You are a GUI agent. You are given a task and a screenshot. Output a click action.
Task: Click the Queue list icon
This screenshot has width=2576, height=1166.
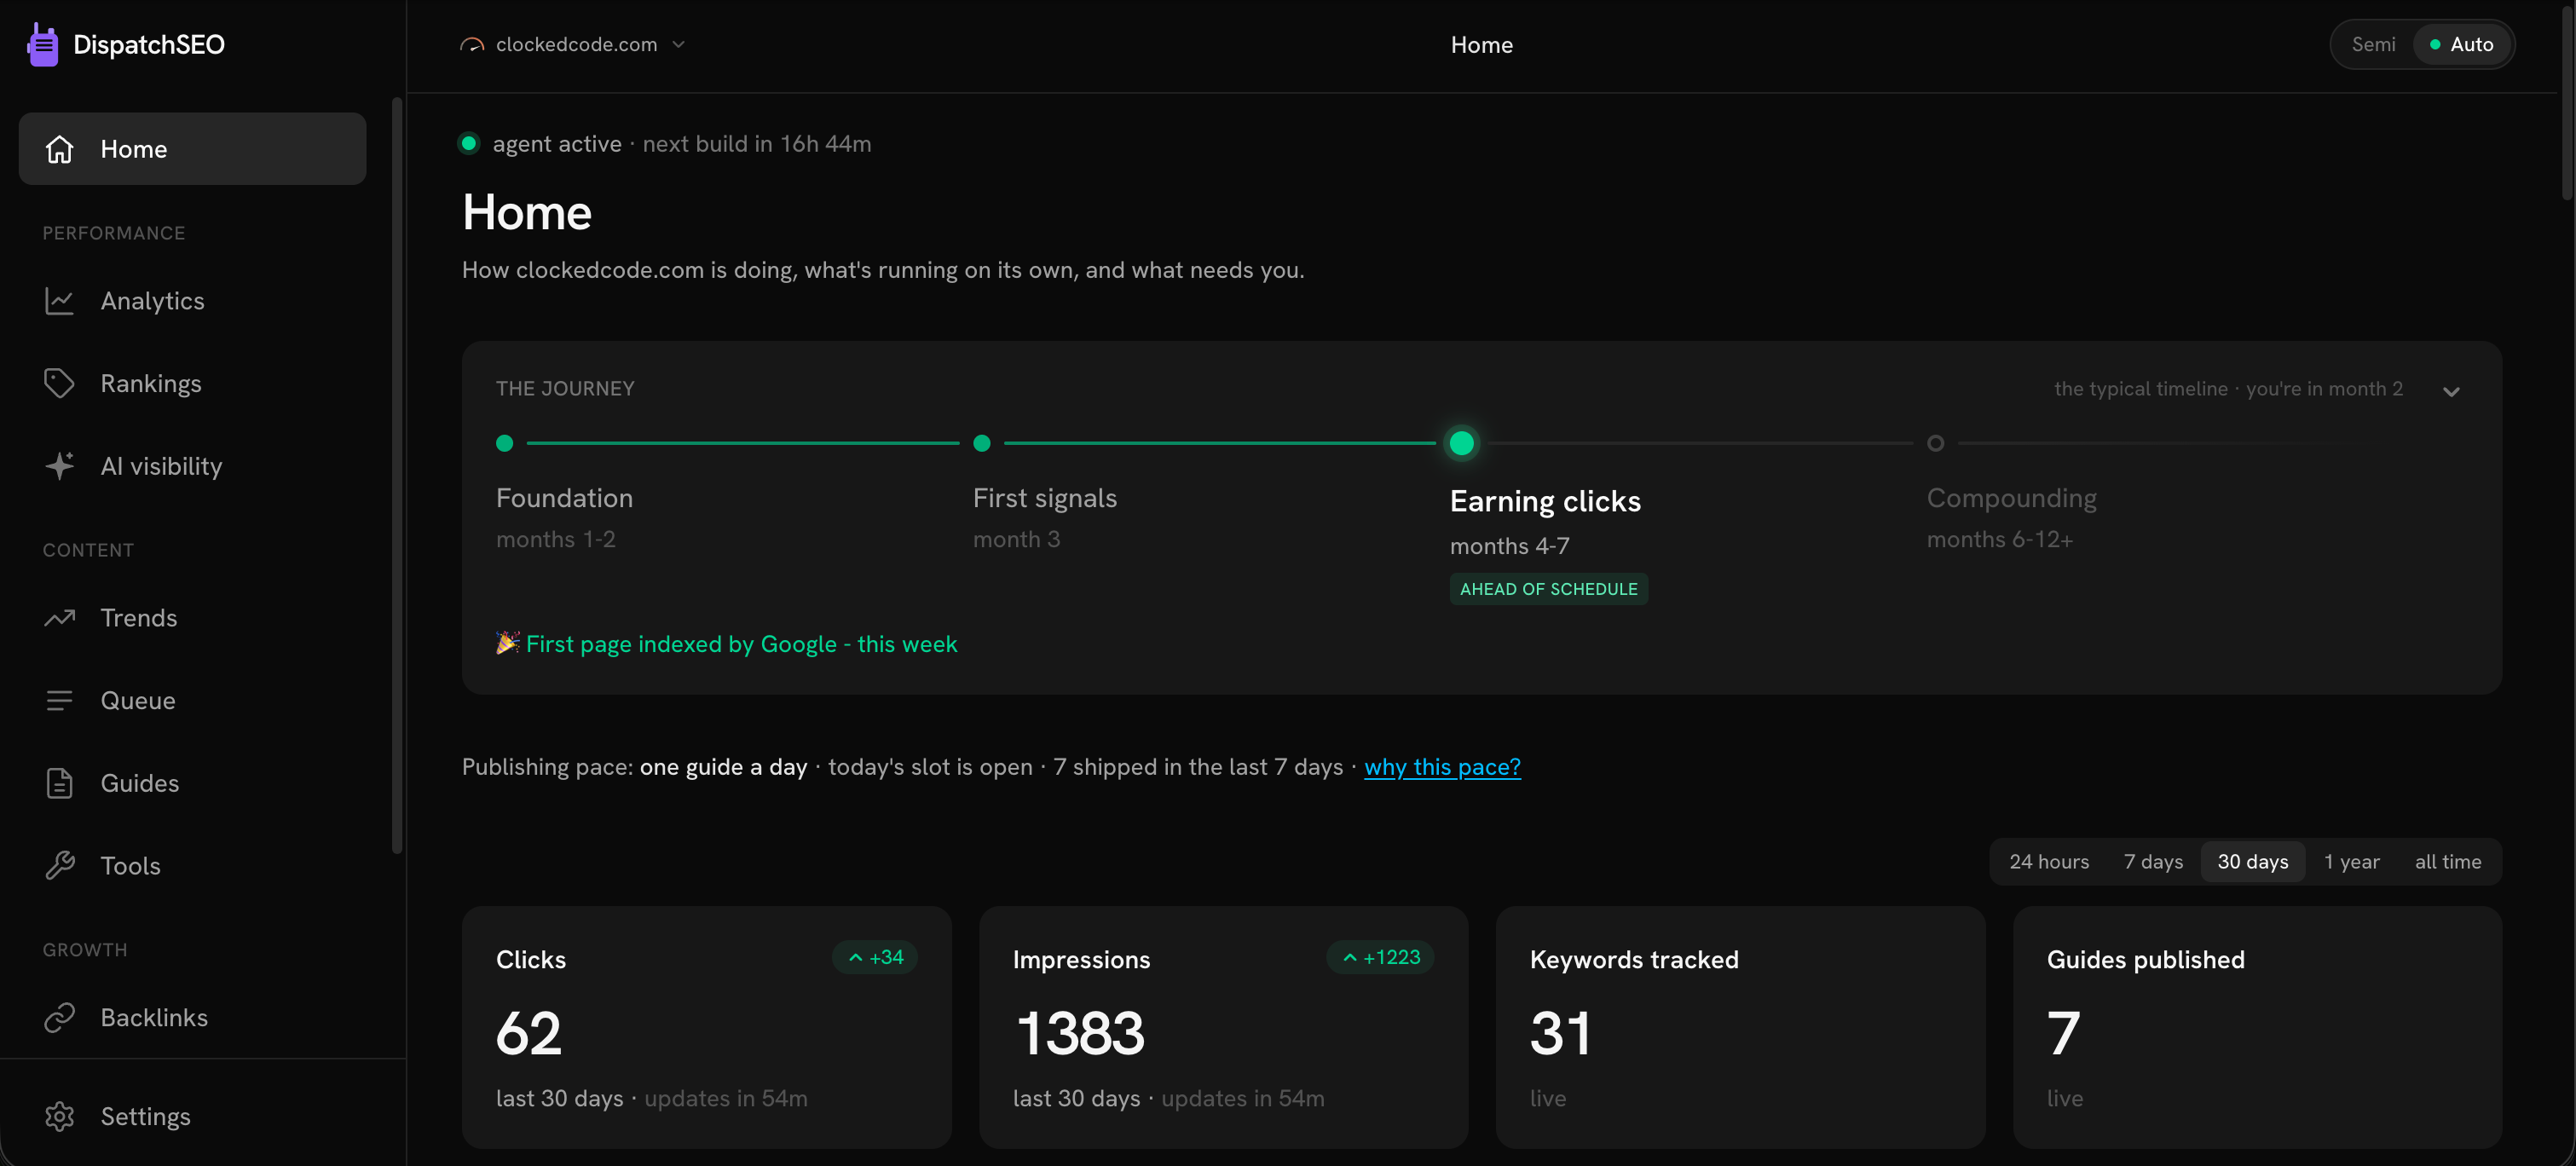(60, 701)
